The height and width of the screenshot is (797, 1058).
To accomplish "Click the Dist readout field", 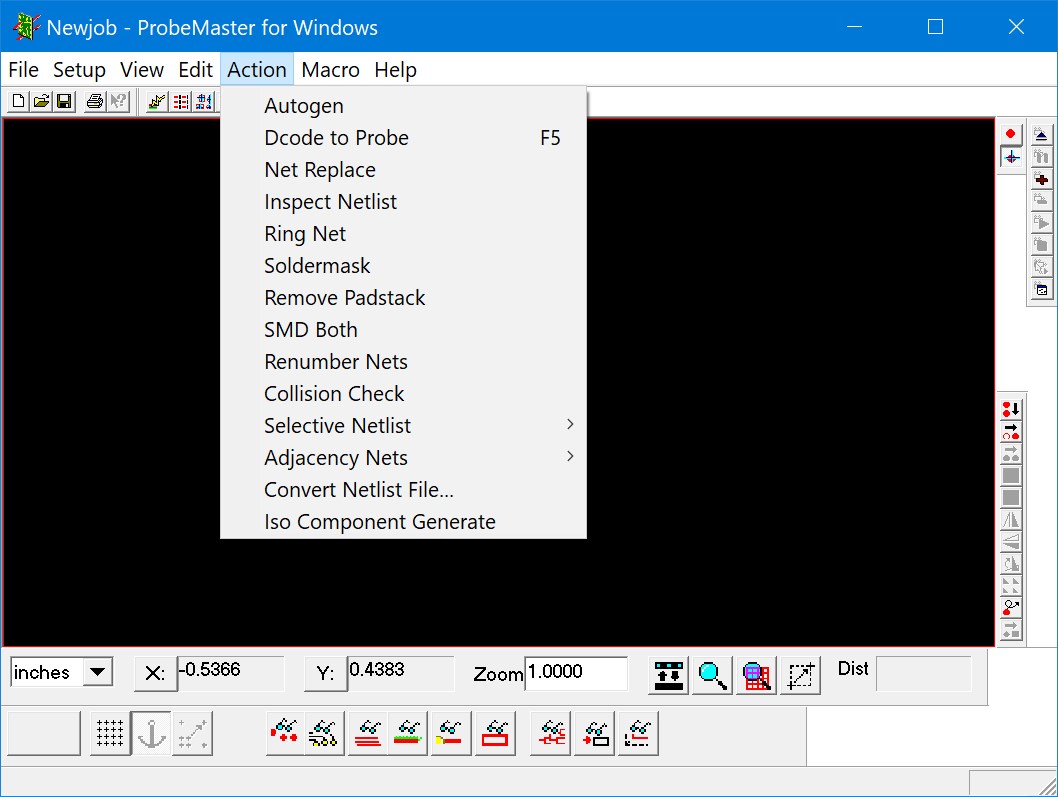I will [x=923, y=673].
